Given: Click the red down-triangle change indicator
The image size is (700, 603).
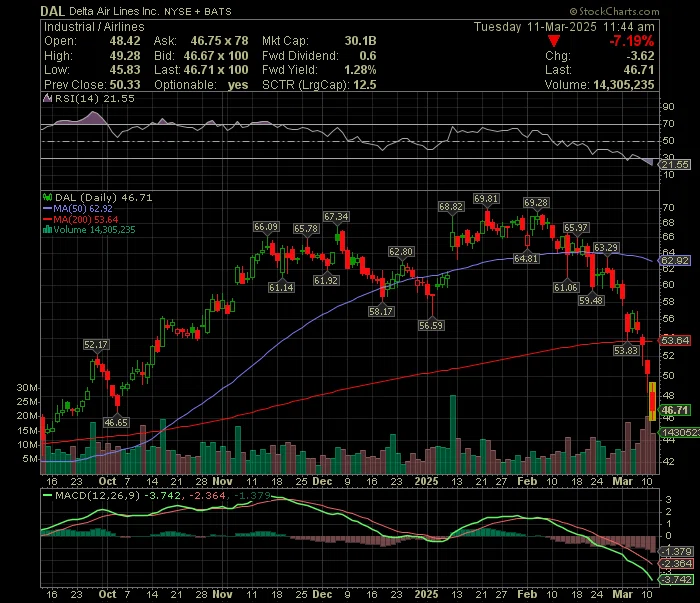Looking at the screenshot, I should click(554, 42).
